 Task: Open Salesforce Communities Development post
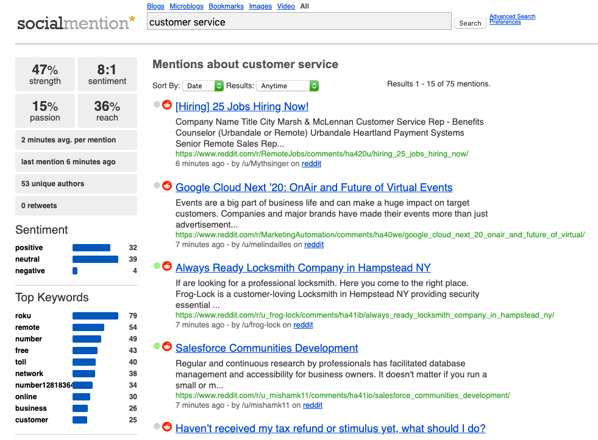[267, 348]
